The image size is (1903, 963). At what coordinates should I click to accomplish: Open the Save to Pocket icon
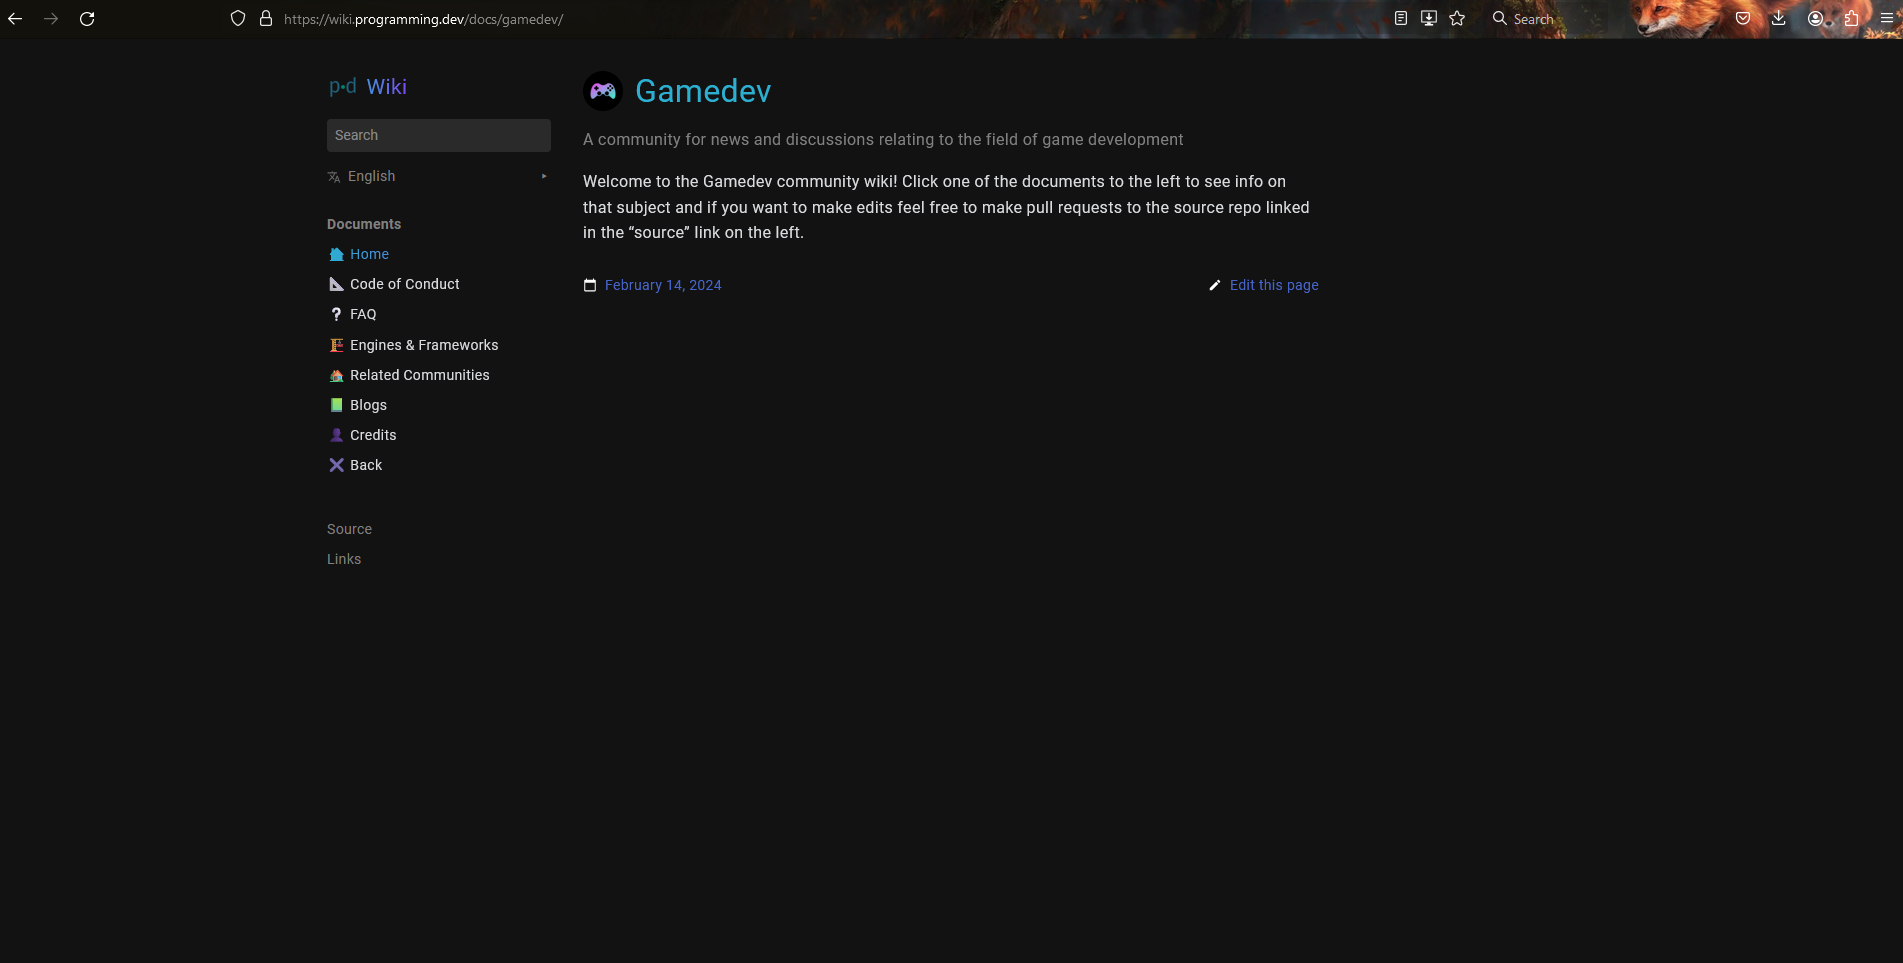coord(1743,18)
